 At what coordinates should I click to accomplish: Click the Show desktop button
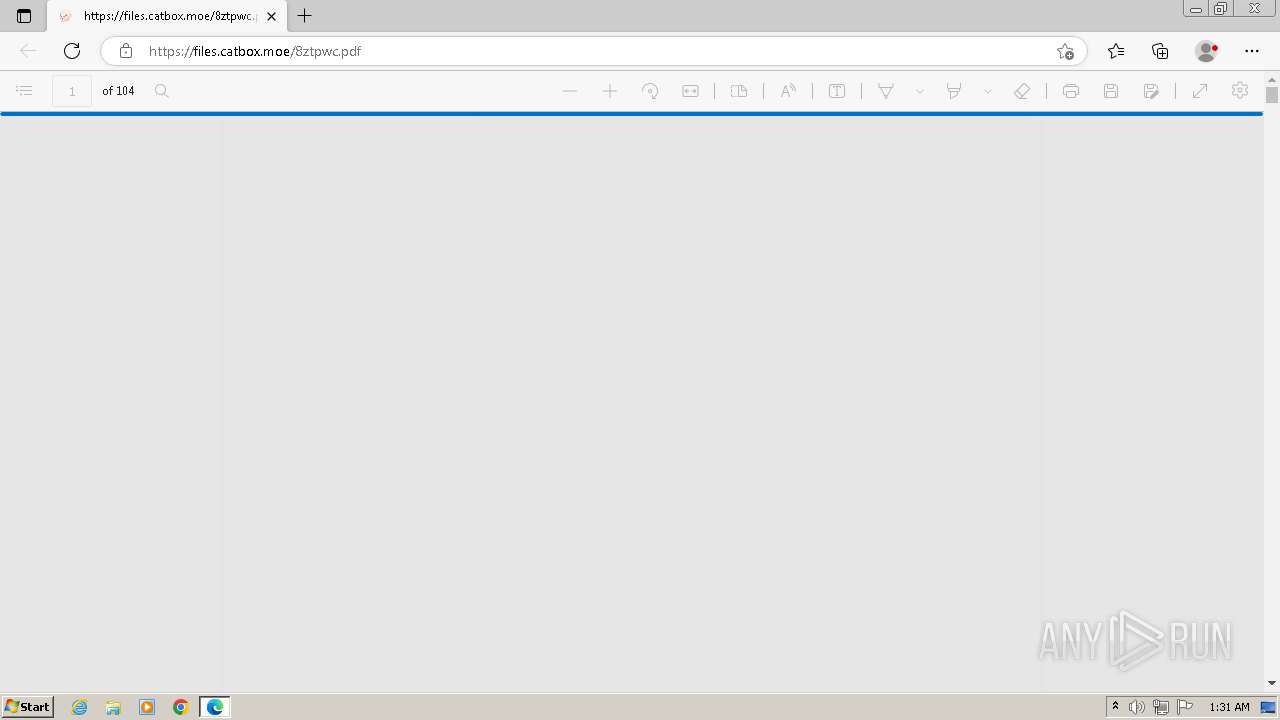point(1269,707)
